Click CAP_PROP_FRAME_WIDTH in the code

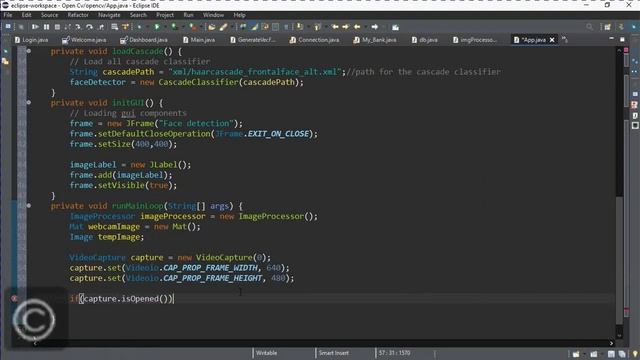211,268
